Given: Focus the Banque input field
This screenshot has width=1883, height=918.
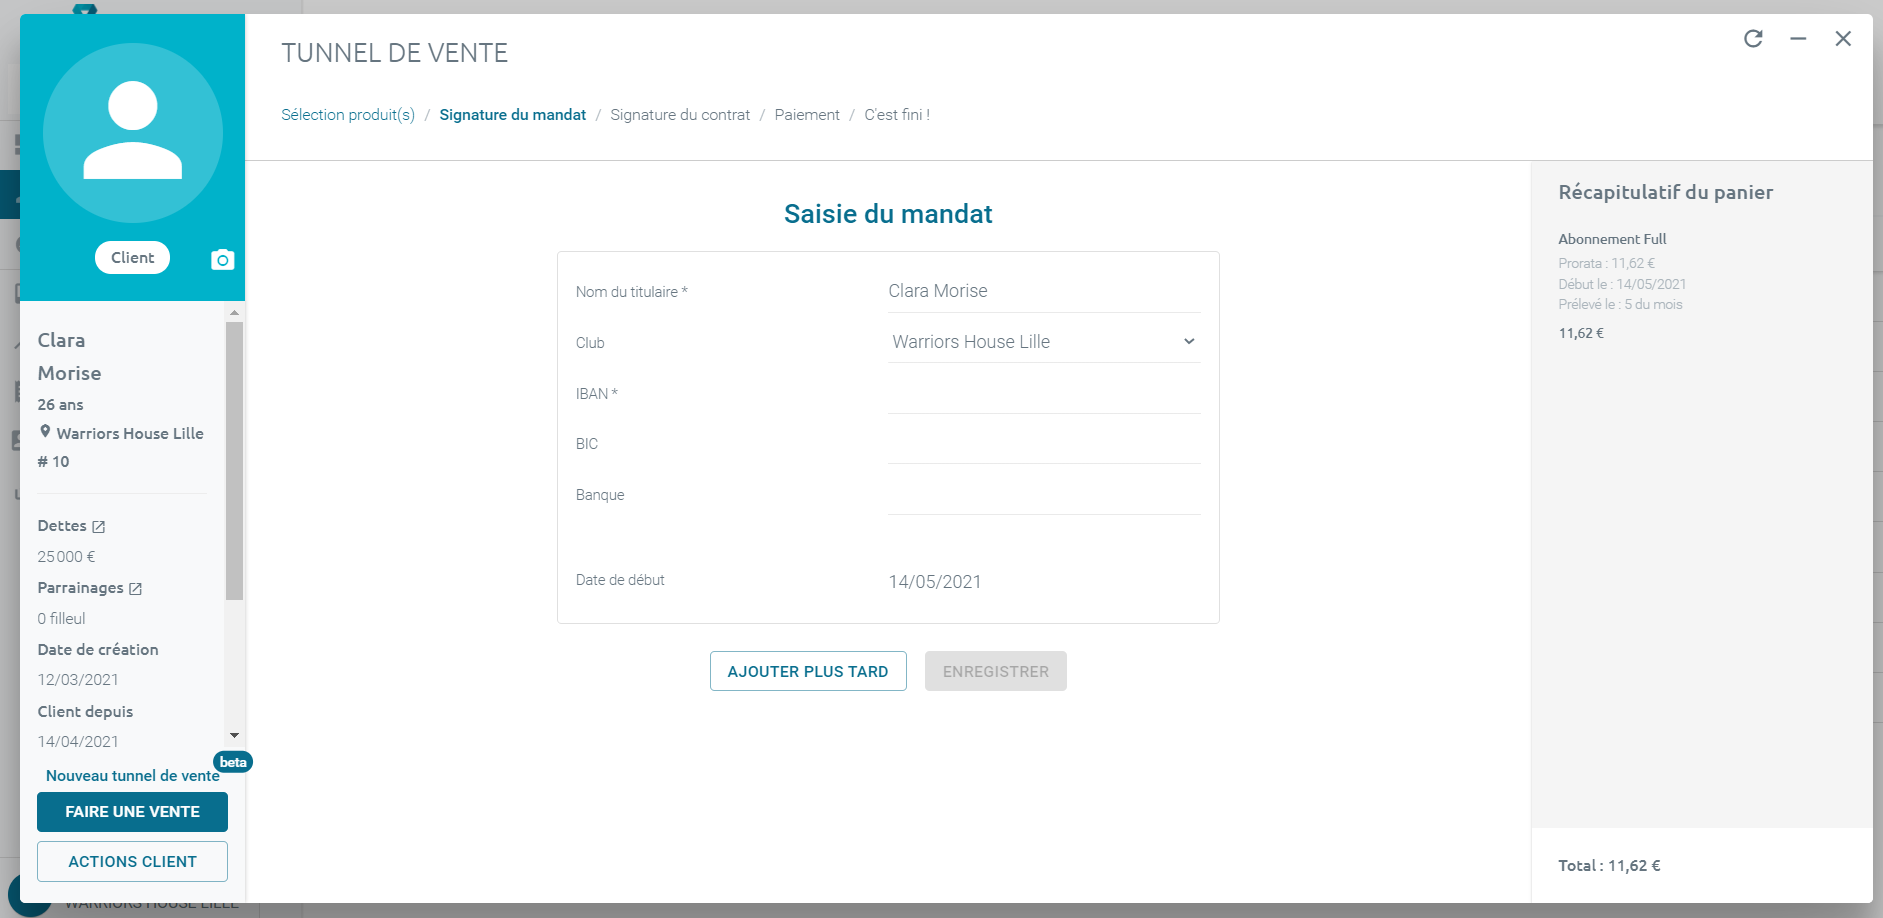Looking at the screenshot, I should 1044,495.
